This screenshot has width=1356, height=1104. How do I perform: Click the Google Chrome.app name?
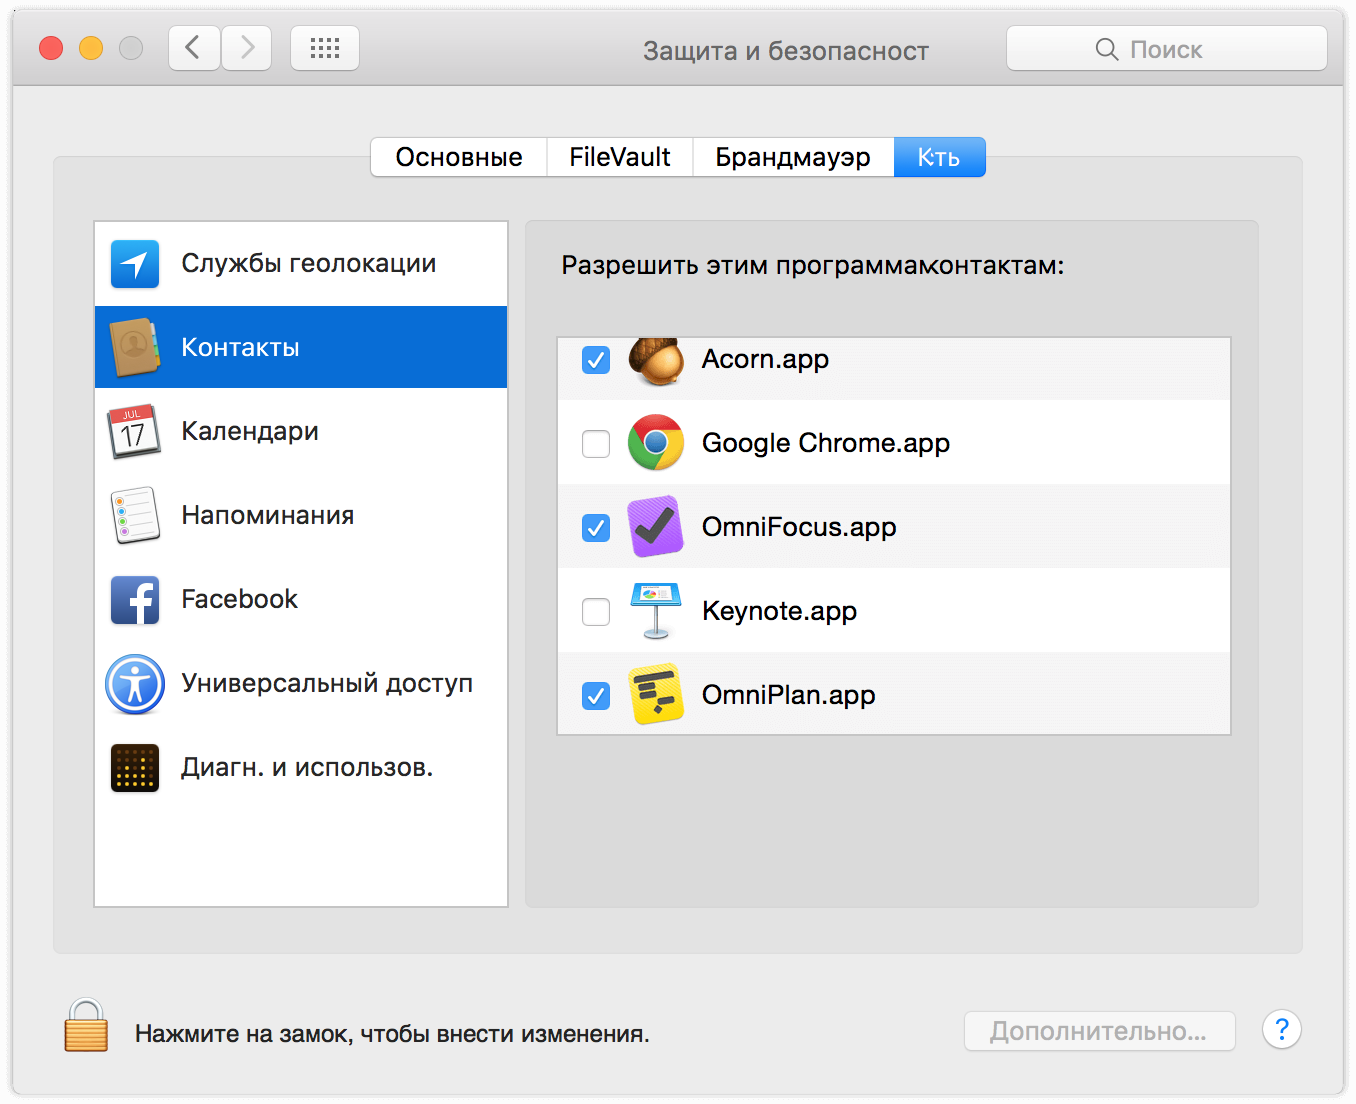[x=826, y=443]
